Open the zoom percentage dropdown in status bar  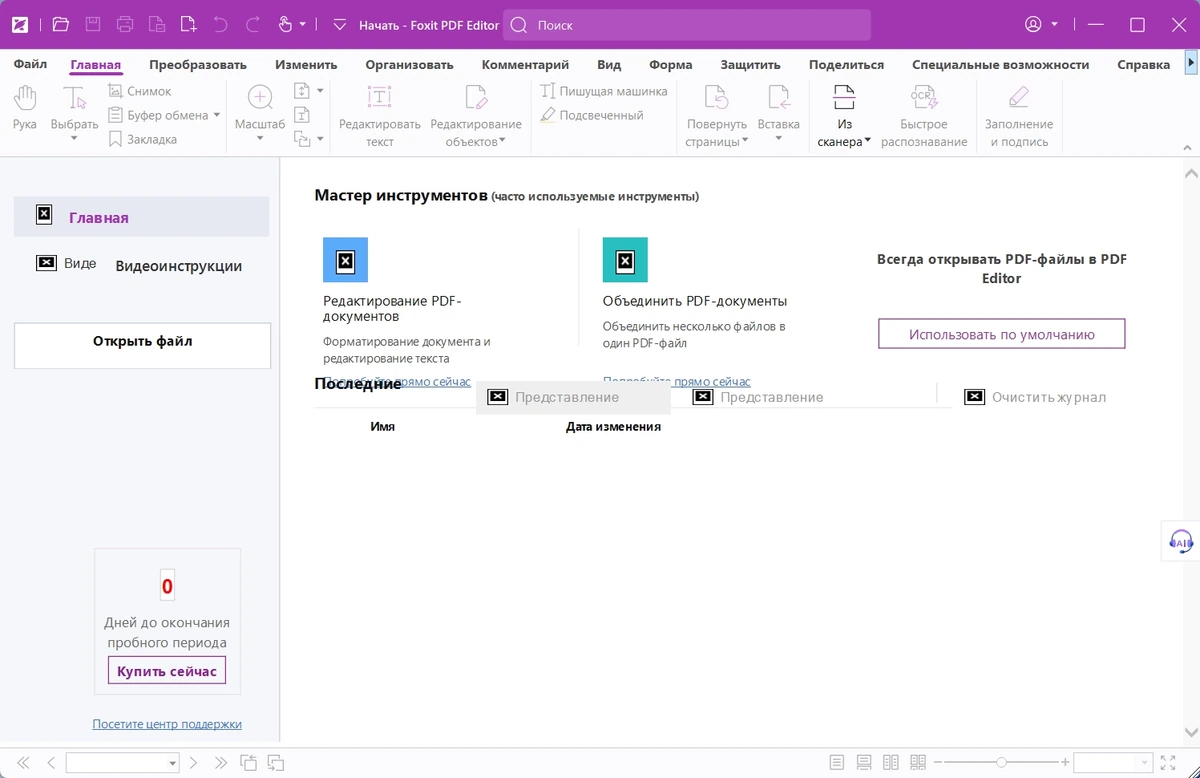[x=1146, y=763]
